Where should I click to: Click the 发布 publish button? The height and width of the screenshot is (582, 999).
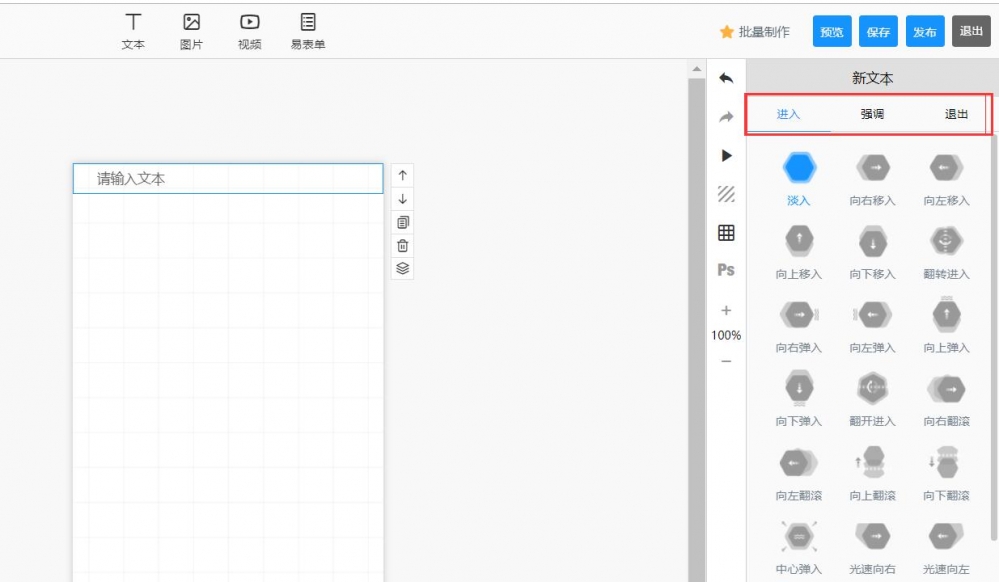point(925,32)
